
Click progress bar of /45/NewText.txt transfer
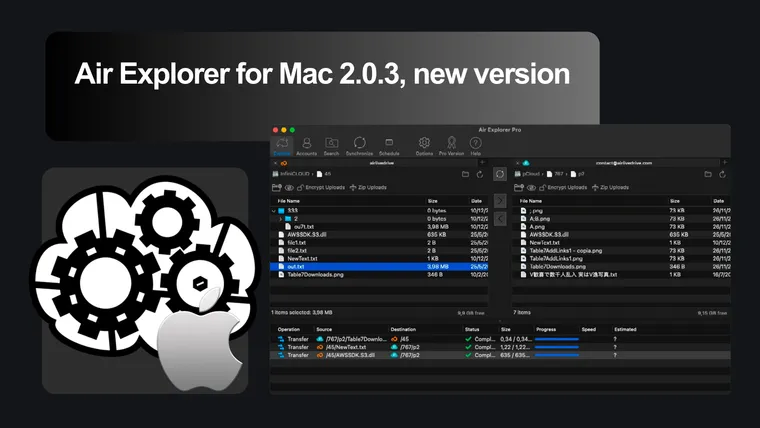coord(556,347)
